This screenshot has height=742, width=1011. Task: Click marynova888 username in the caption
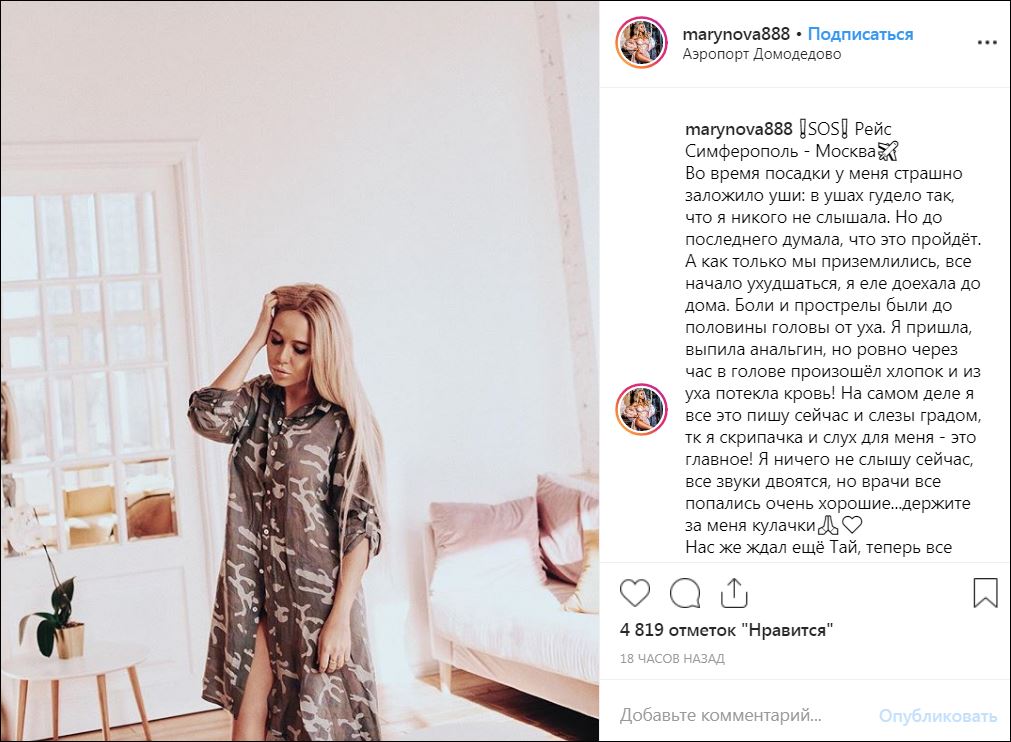[738, 129]
